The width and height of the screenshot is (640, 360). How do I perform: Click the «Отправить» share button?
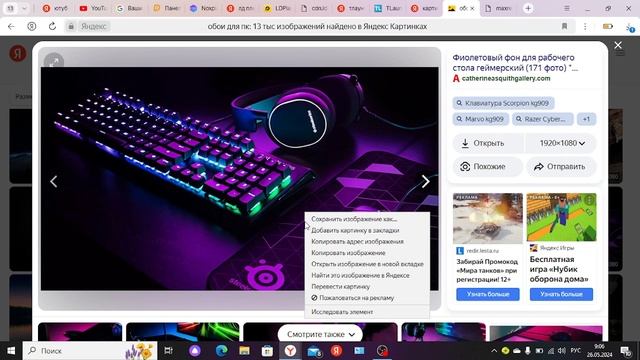[x=561, y=167]
